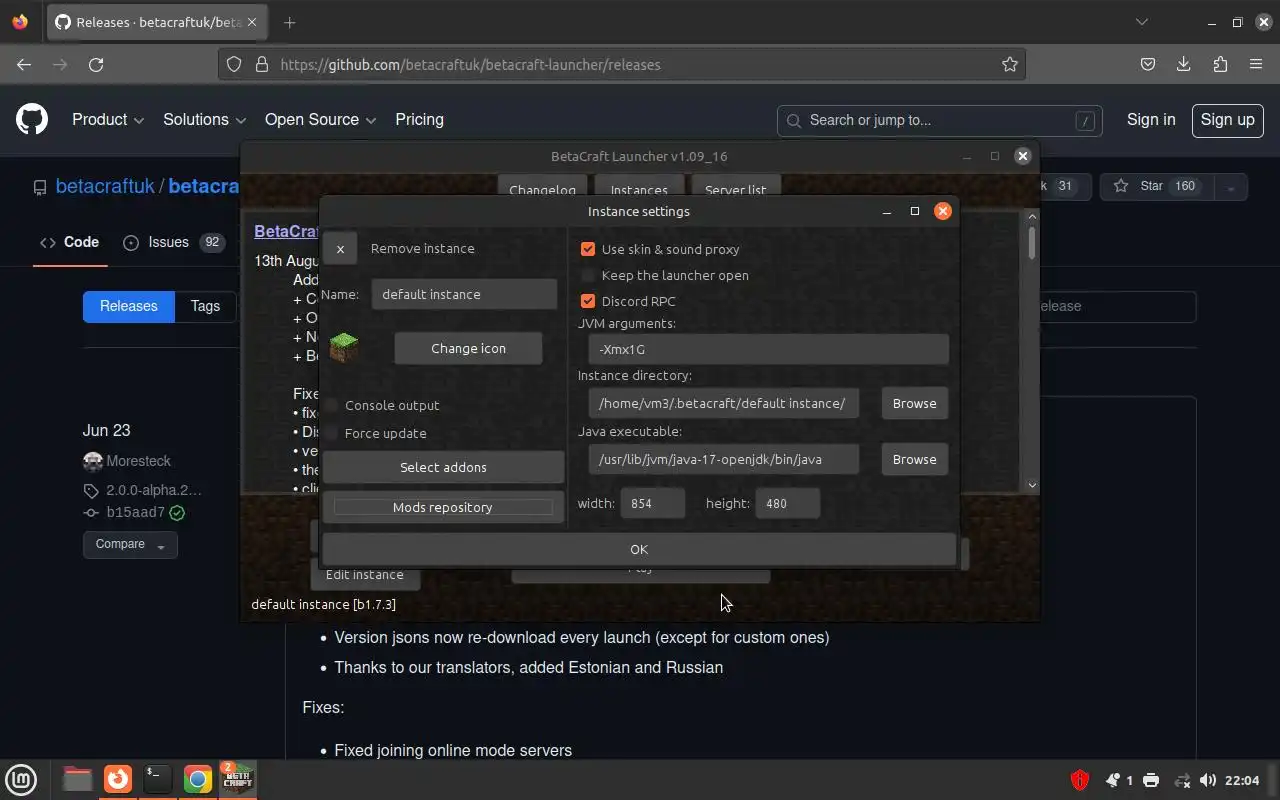
Task: Edit the instance Name field
Action: [x=464, y=294]
